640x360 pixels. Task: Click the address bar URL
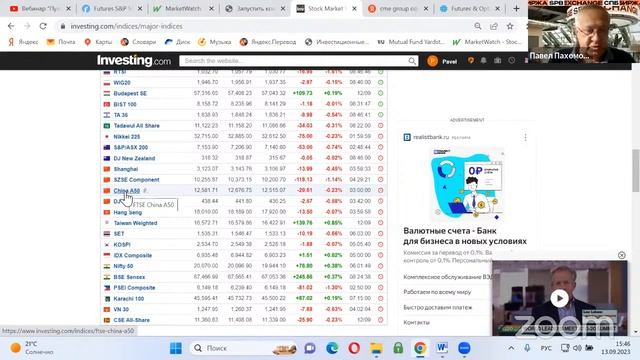127,26
